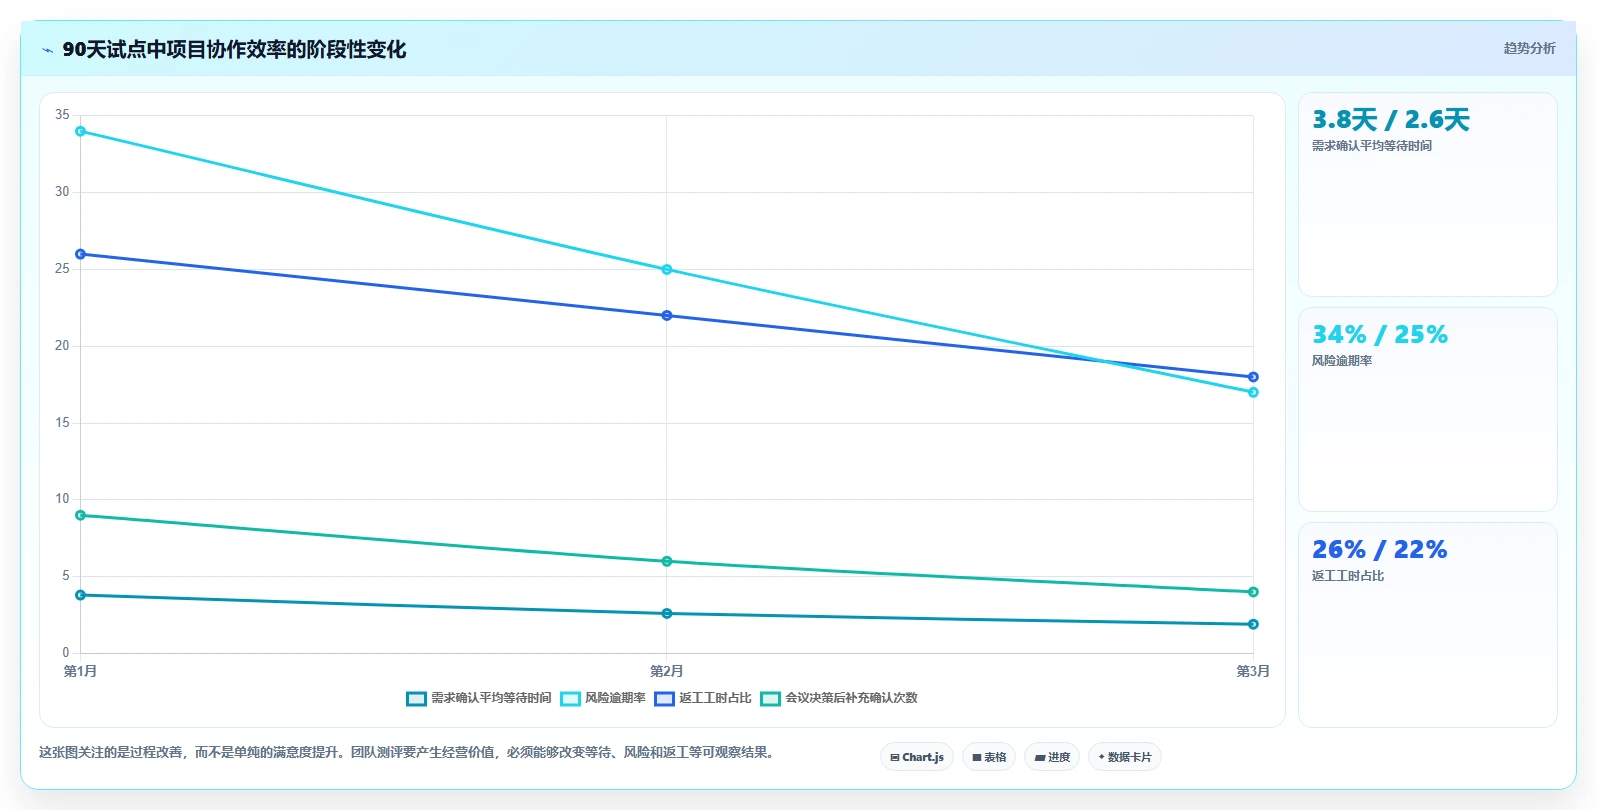Click the 会议决策后补充确认次数 point at 第2月
This screenshot has height=810, width=1597.
tap(667, 562)
